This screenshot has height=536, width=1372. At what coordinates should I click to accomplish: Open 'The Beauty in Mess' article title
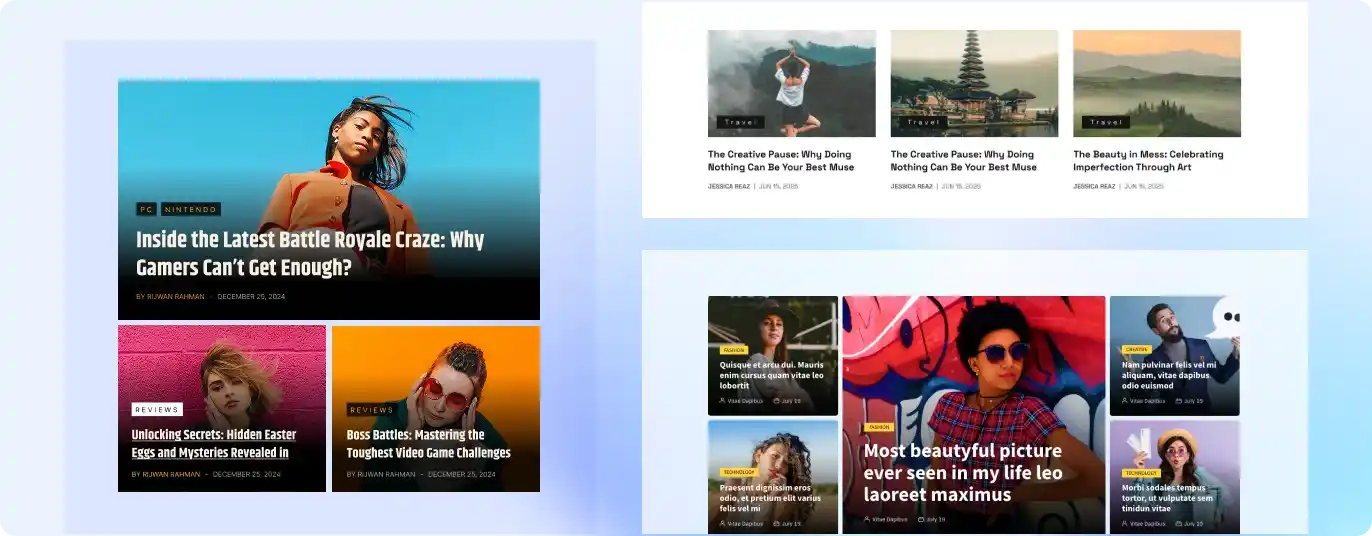point(1148,161)
